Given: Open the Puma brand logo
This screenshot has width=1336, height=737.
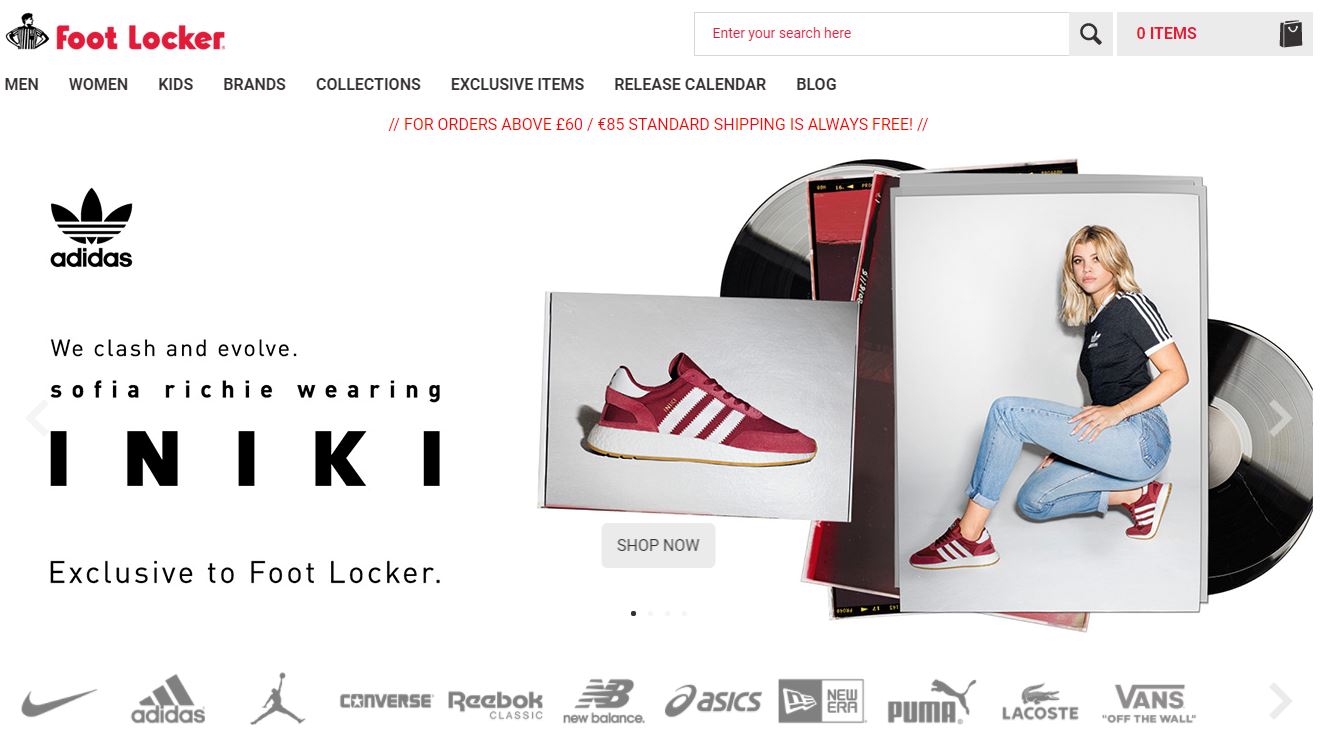Looking at the screenshot, I should point(930,701).
